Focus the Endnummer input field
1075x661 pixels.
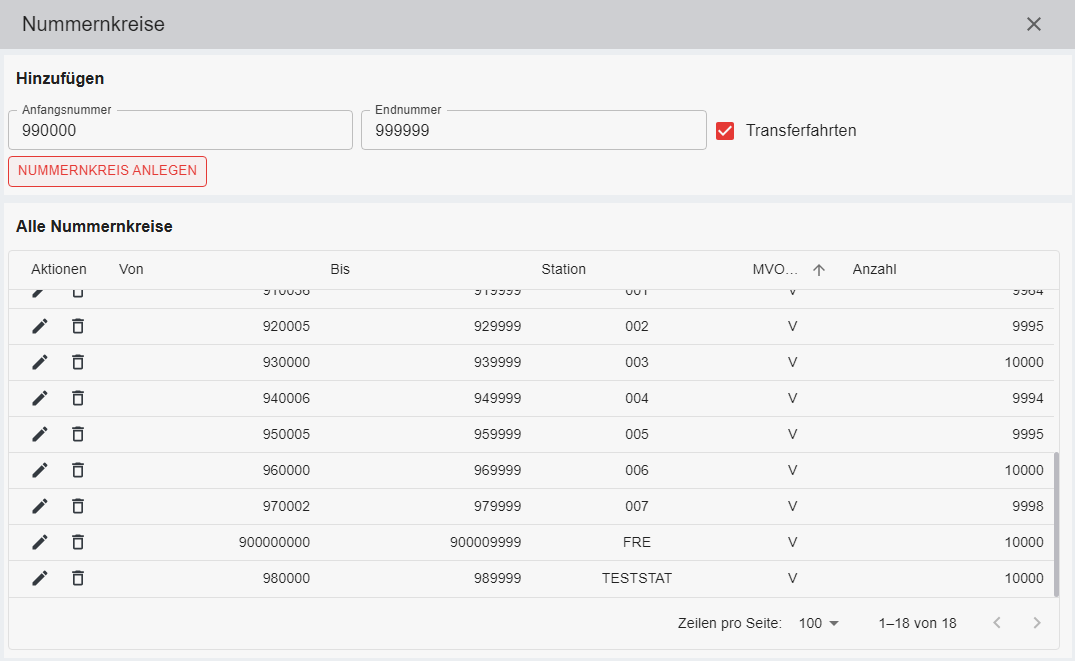(533, 130)
